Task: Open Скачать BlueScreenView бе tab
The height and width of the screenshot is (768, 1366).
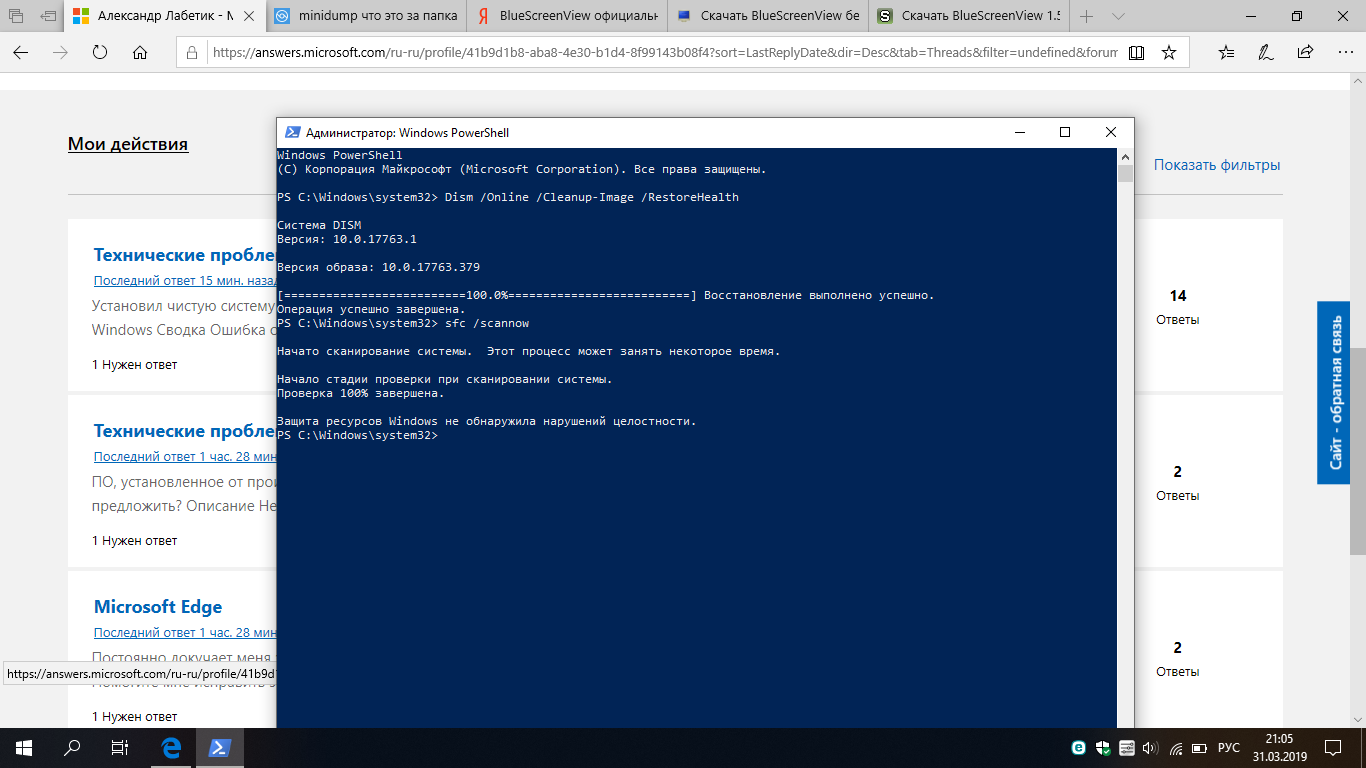Action: pyautogui.click(x=767, y=16)
